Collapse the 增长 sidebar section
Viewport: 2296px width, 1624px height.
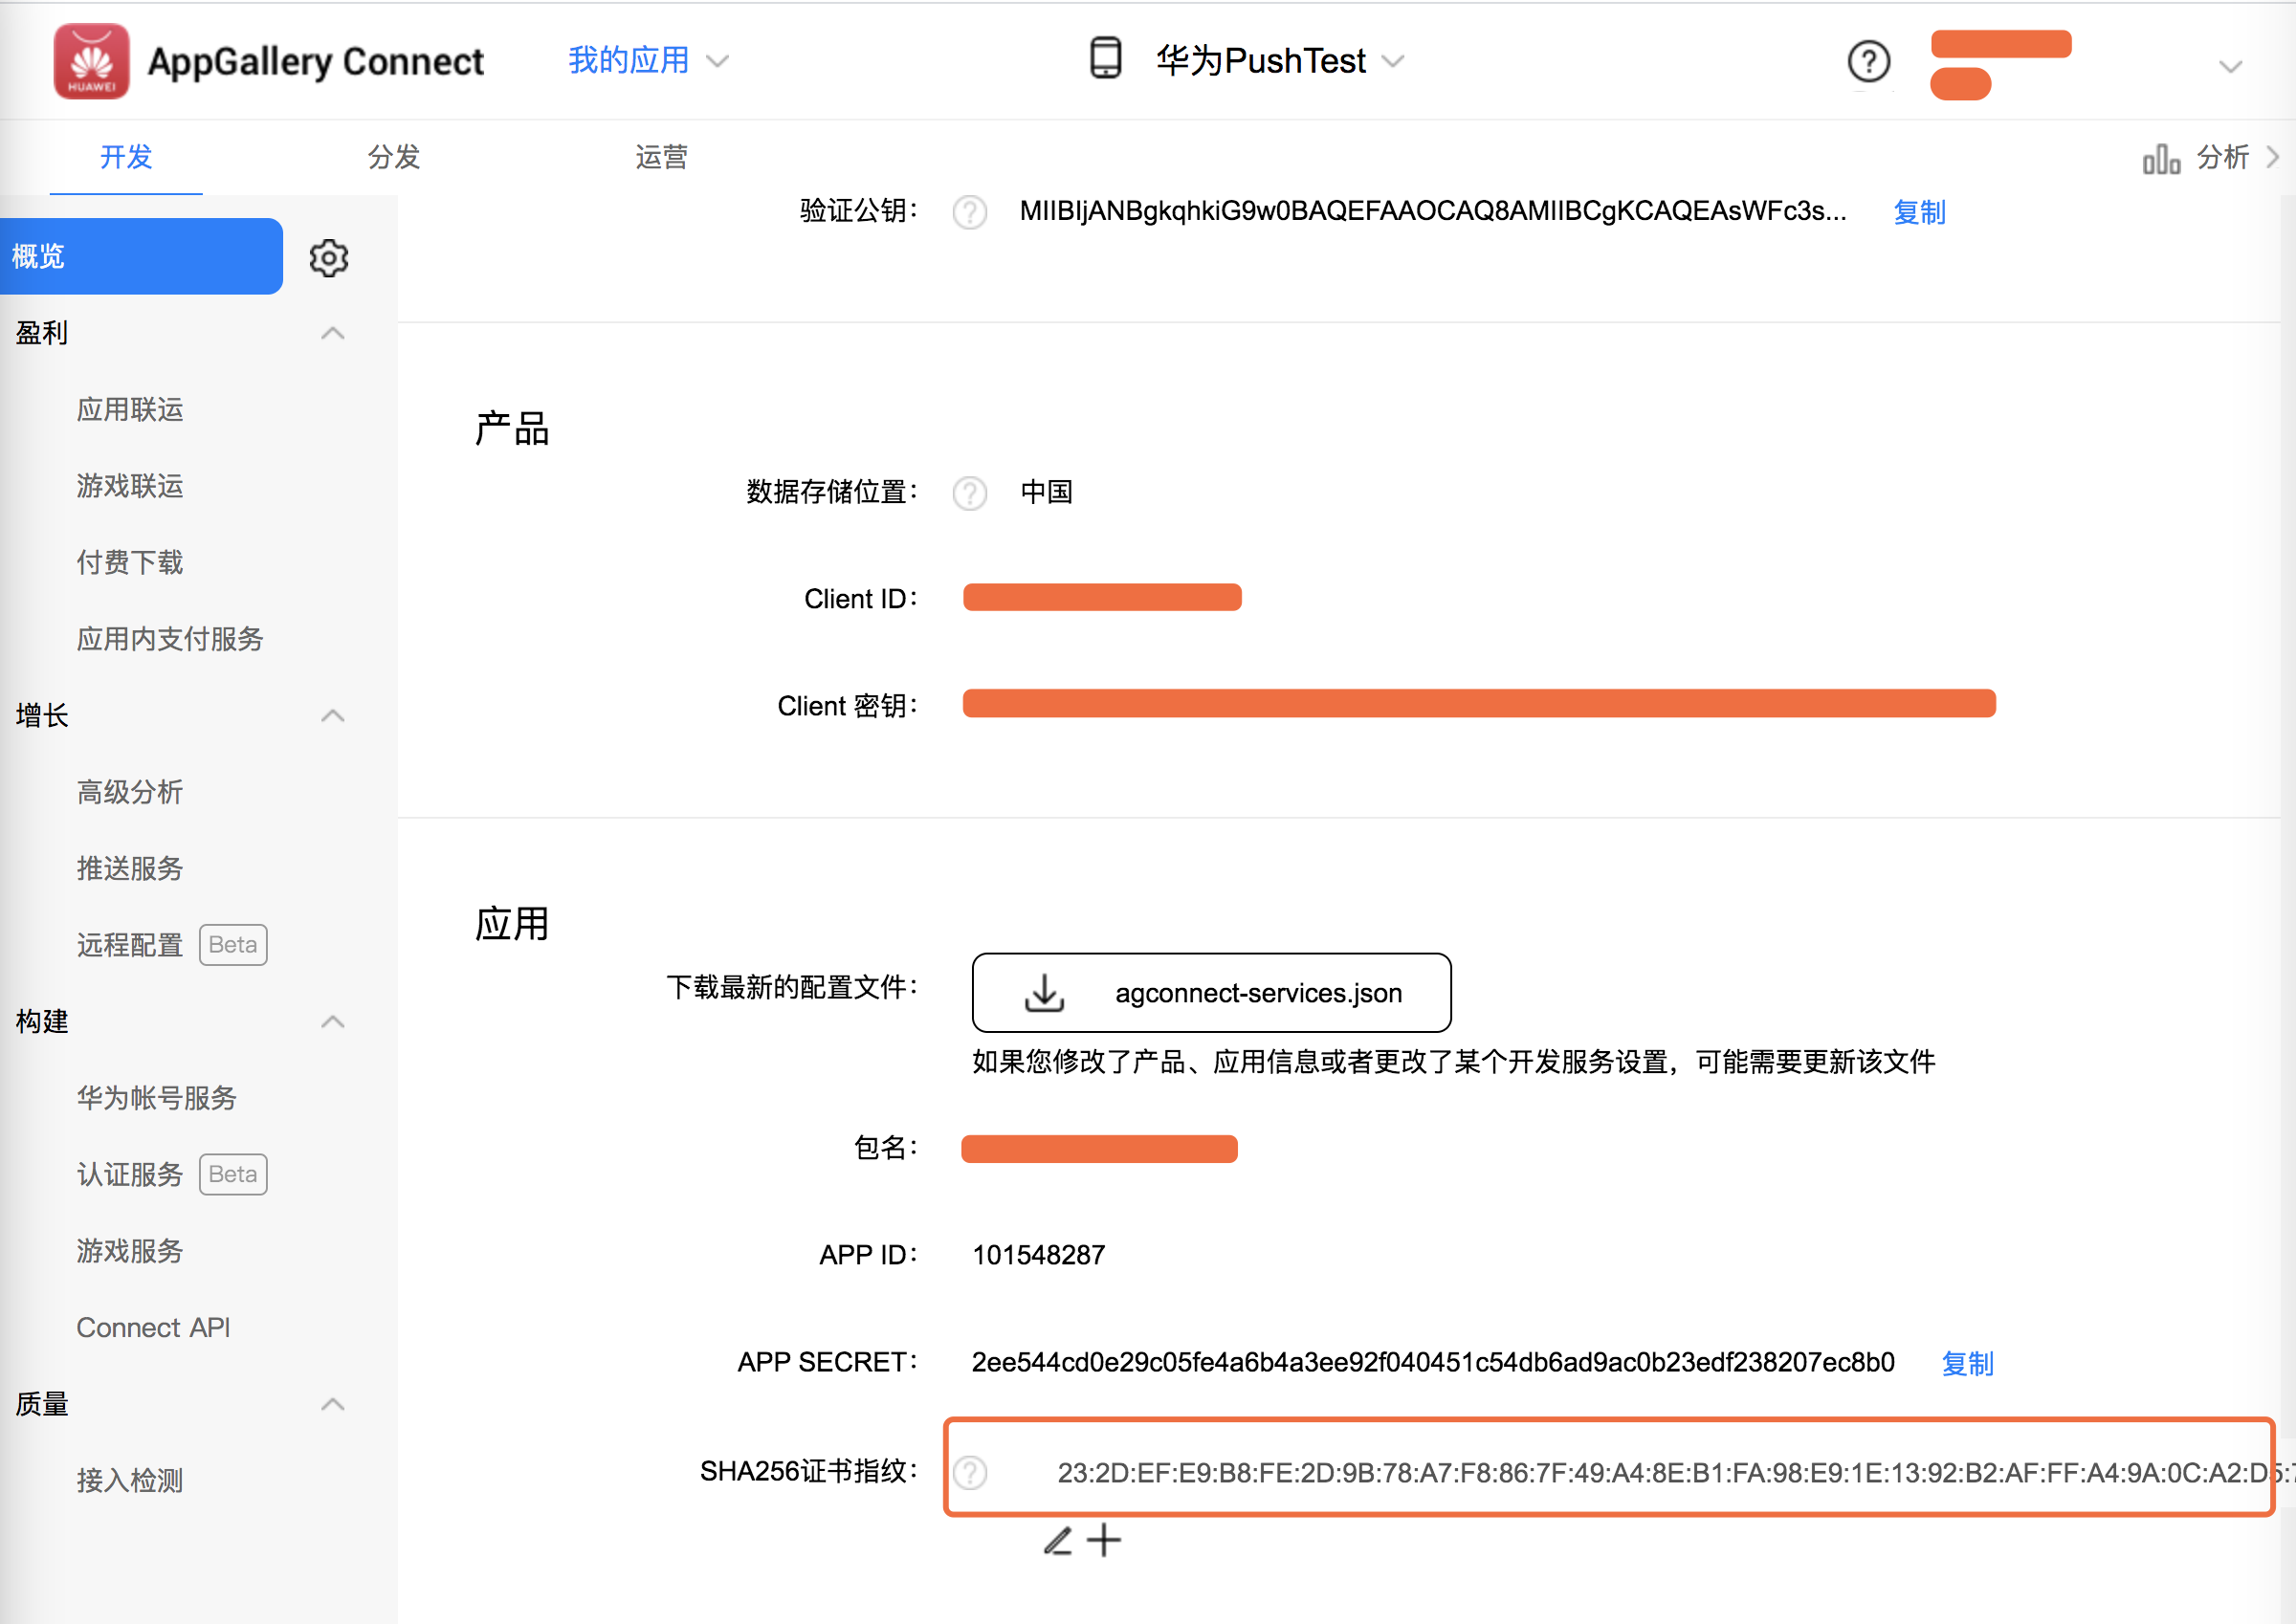point(333,715)
